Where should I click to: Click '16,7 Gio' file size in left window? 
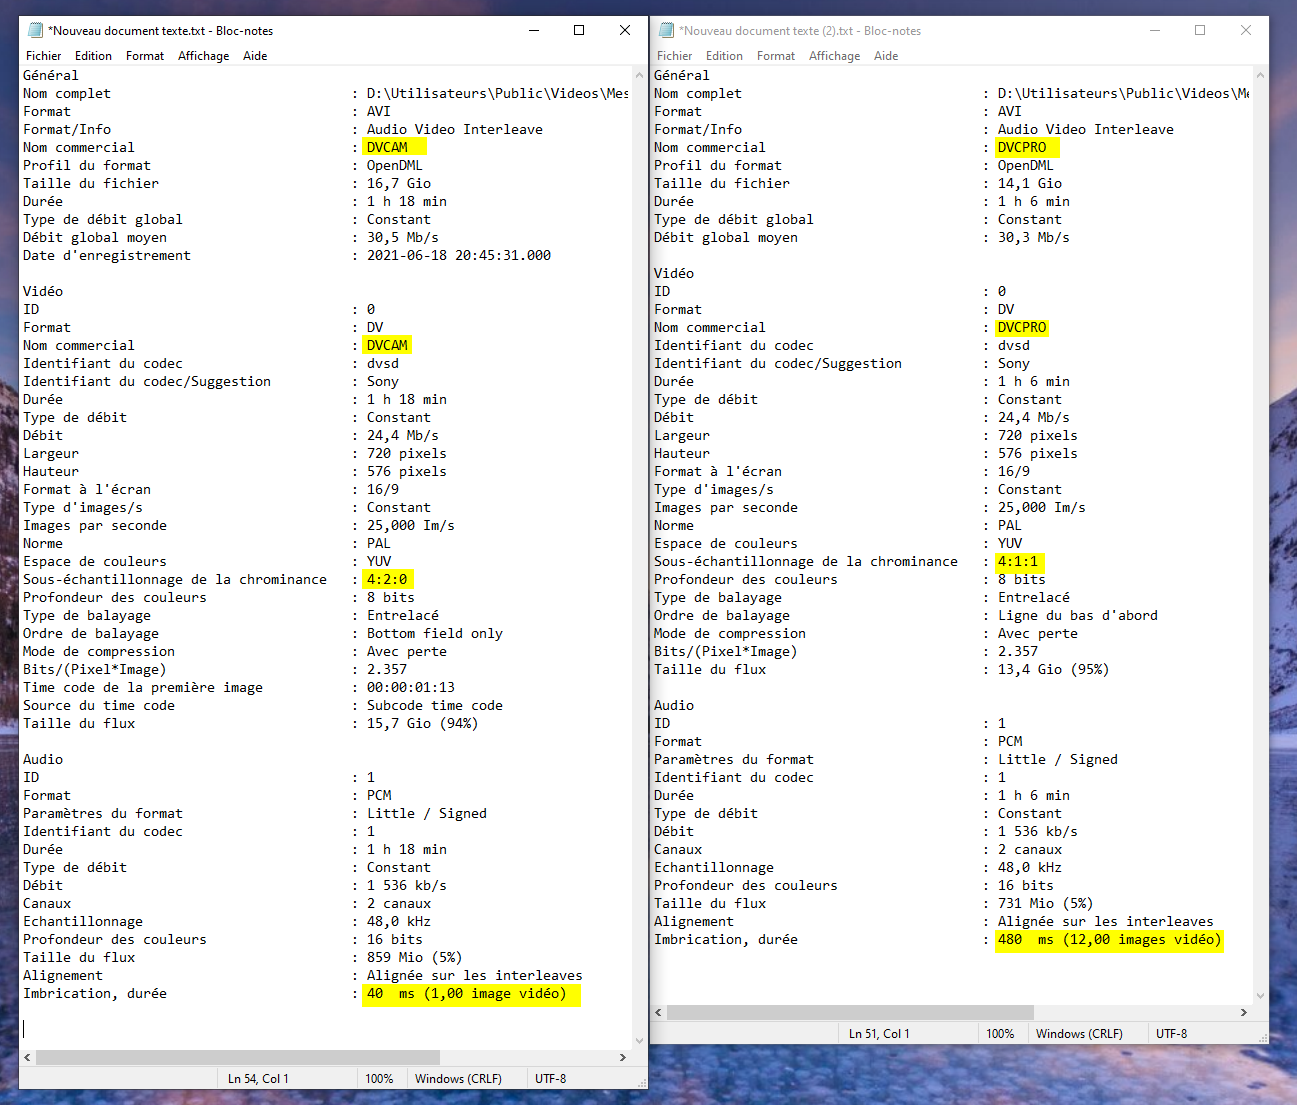(x=399, y=183)
